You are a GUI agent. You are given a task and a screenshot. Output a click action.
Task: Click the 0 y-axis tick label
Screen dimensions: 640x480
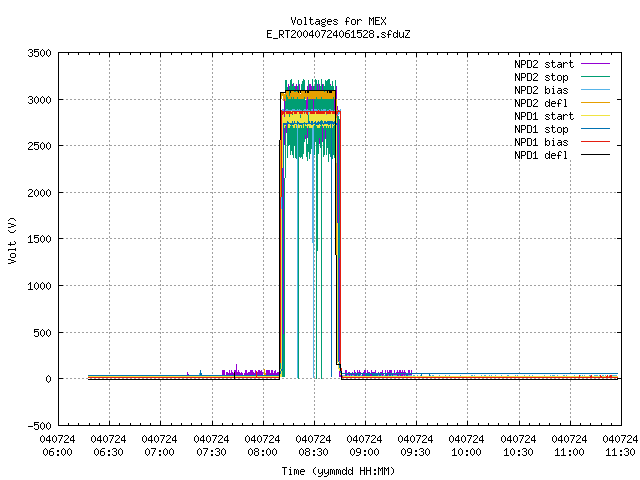tap(49, 379)
